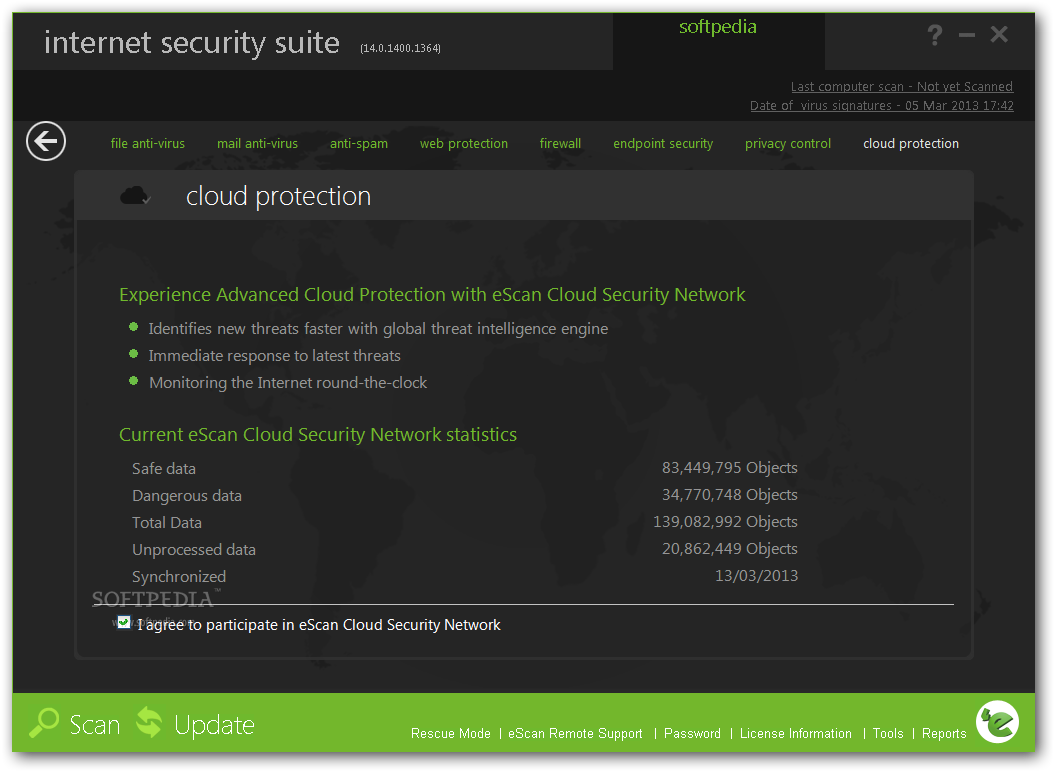Click the 'internet security suite' title
Viewport: 1055px width, 772px height.
click(192, 43)
